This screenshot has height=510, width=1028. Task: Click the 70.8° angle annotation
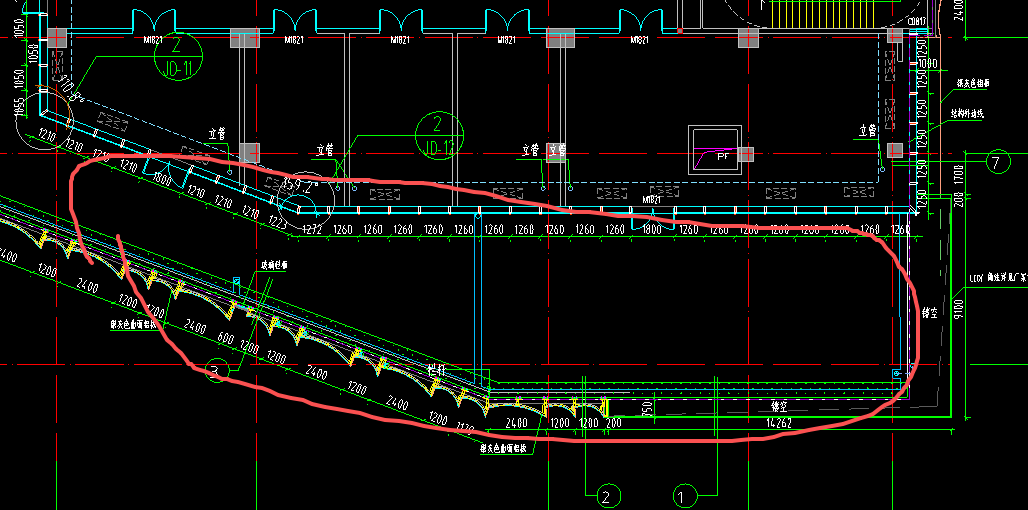click(x=72, y=89)
